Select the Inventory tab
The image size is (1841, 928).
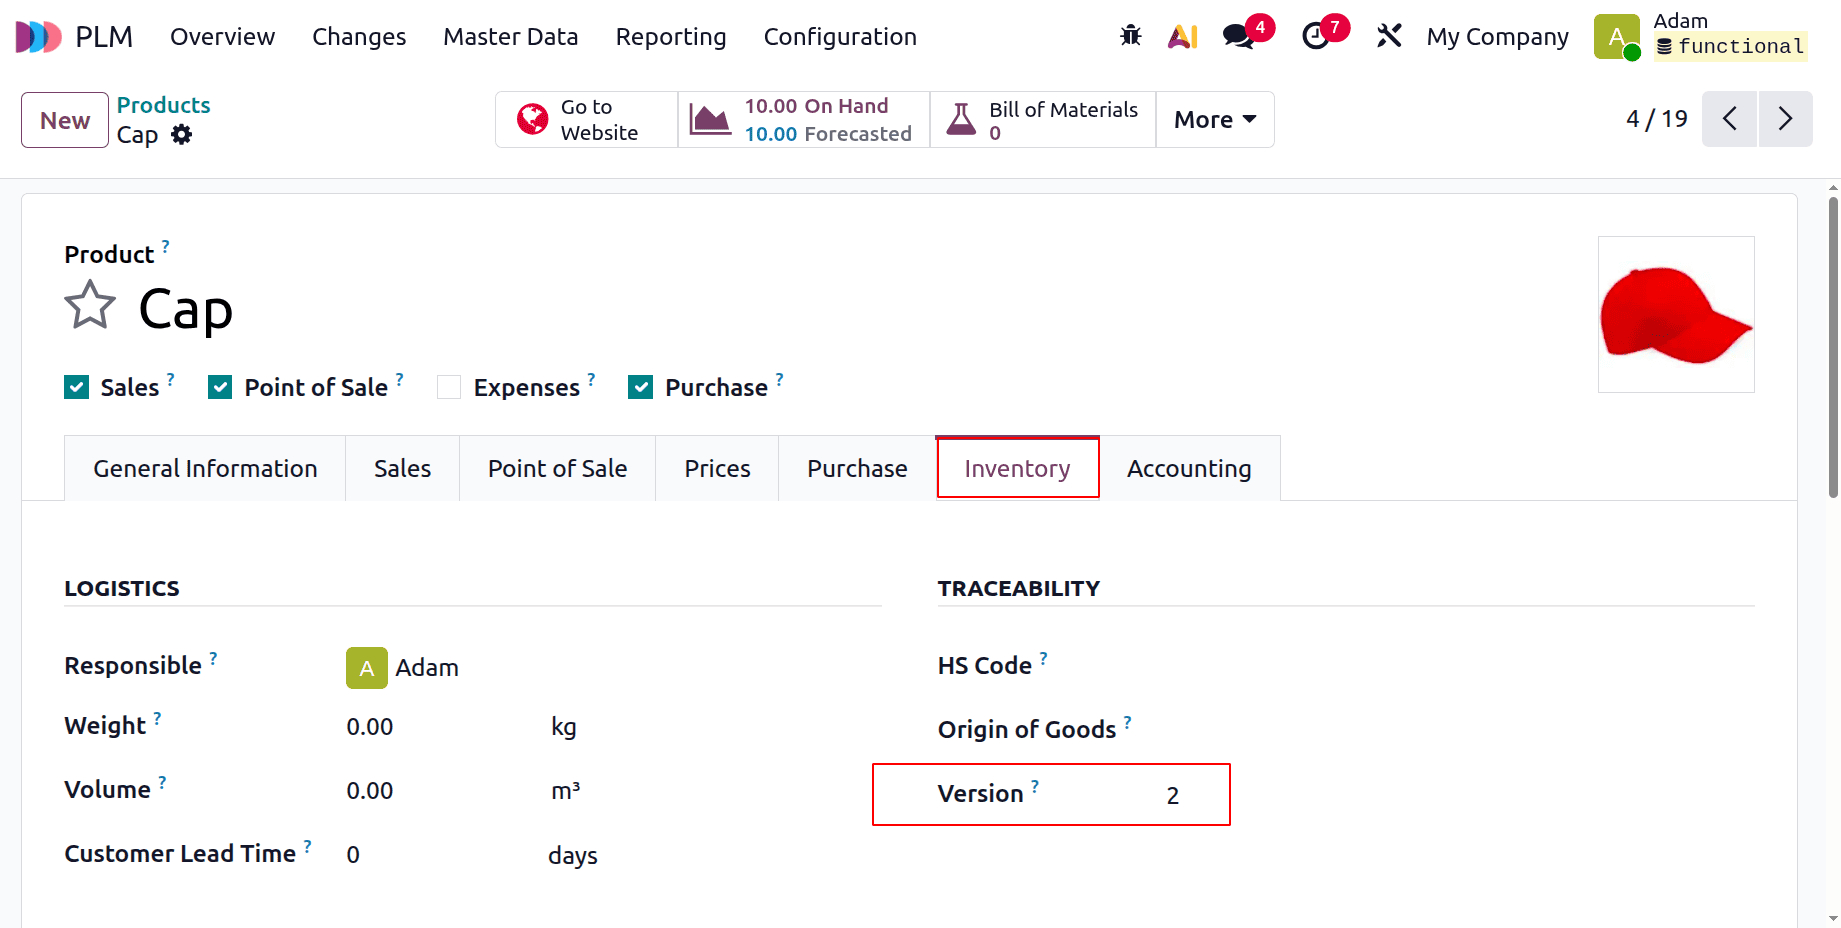[1017, 468]
